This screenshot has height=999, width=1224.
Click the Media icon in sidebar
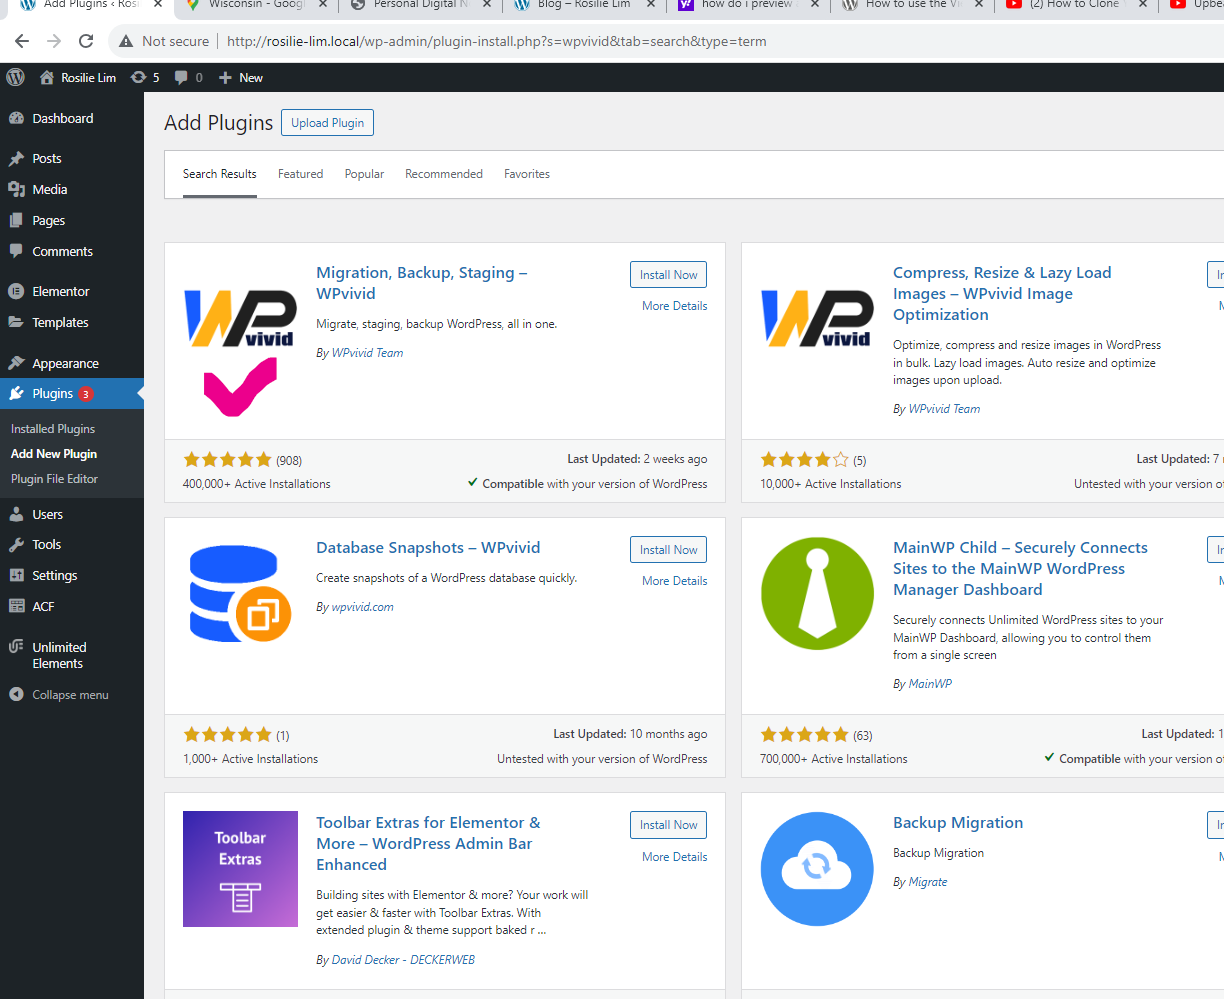(16, 189)
